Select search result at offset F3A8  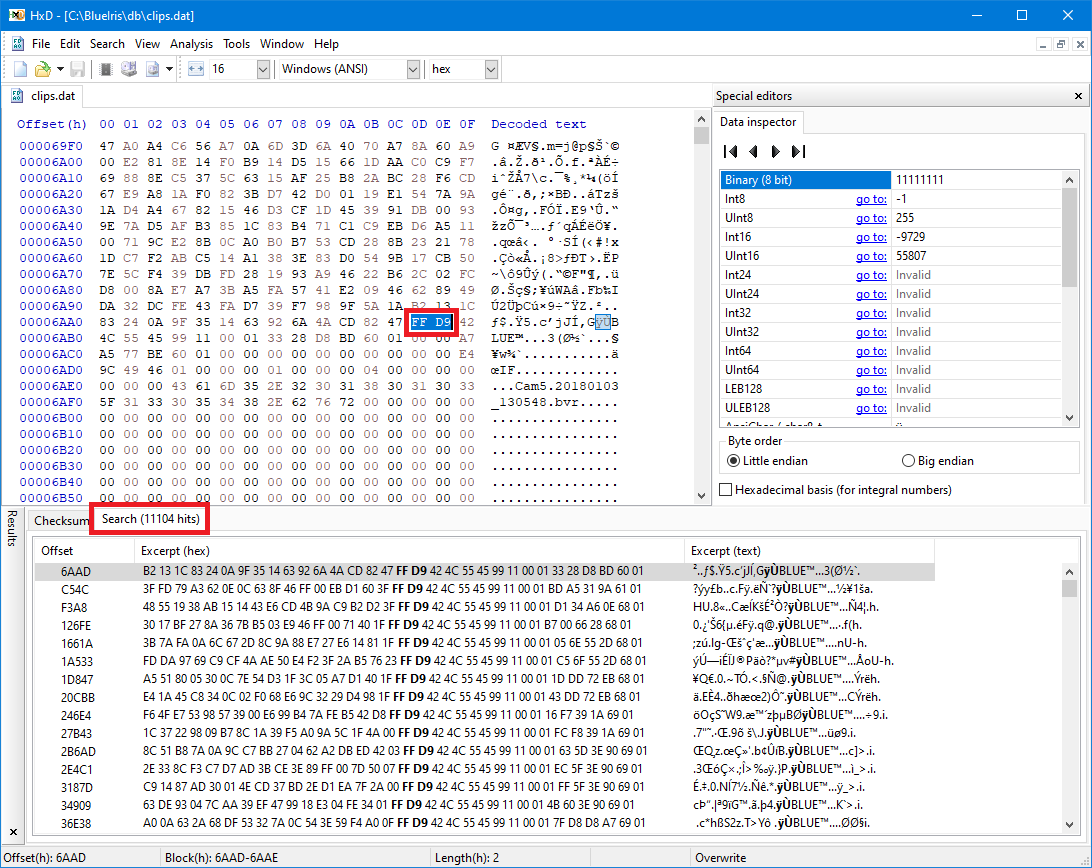(x=485, y=607)
